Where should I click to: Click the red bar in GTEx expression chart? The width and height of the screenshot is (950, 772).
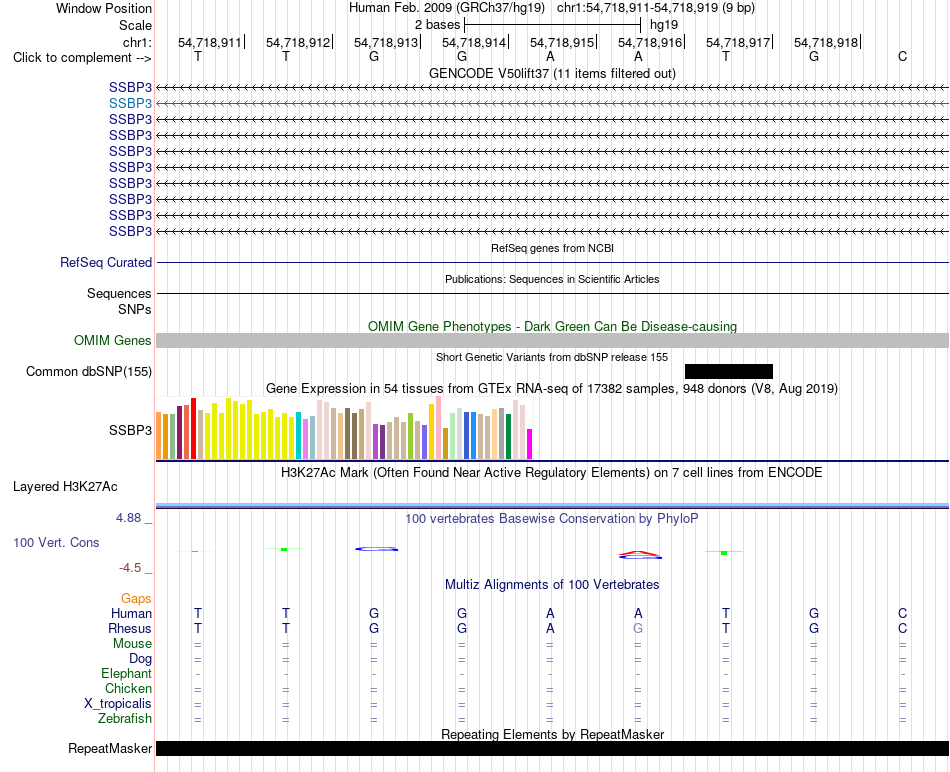[193, 428]
